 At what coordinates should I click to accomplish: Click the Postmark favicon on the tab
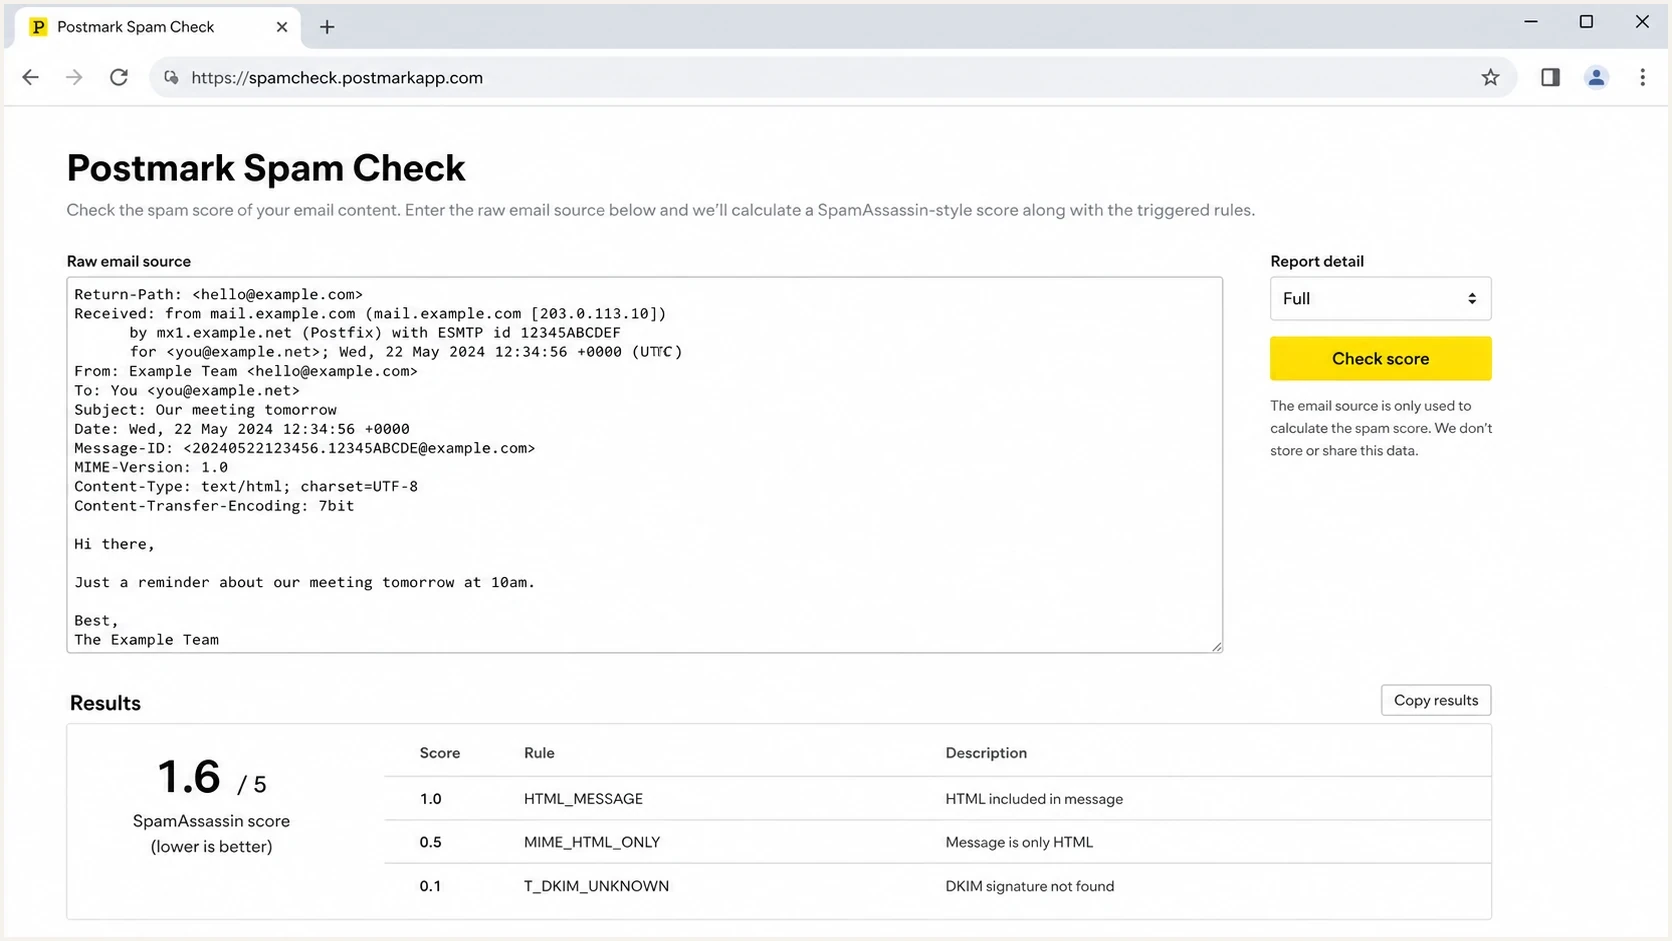point(38,27)
